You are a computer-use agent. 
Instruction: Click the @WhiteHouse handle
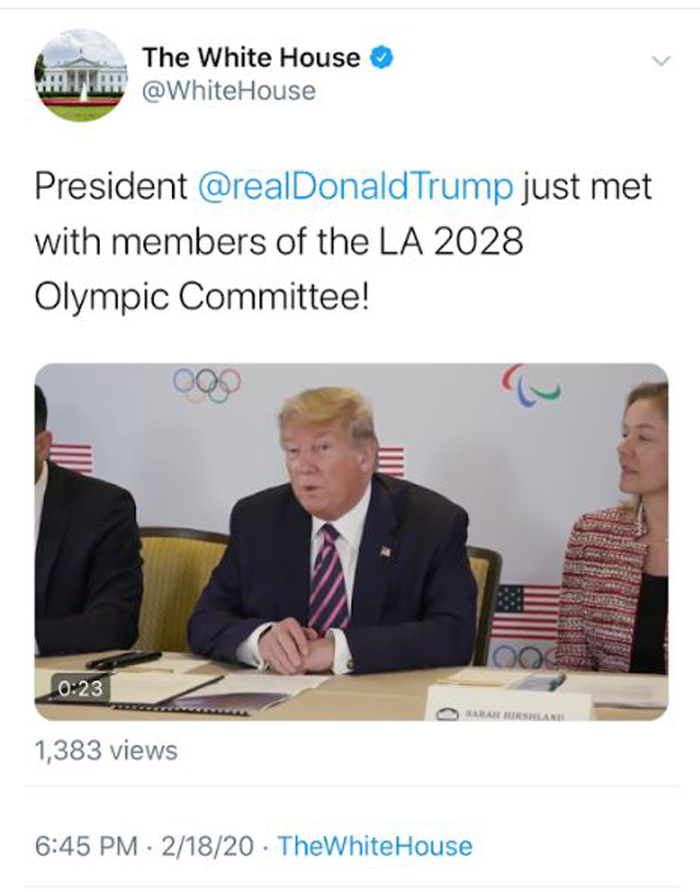(229, 92)
